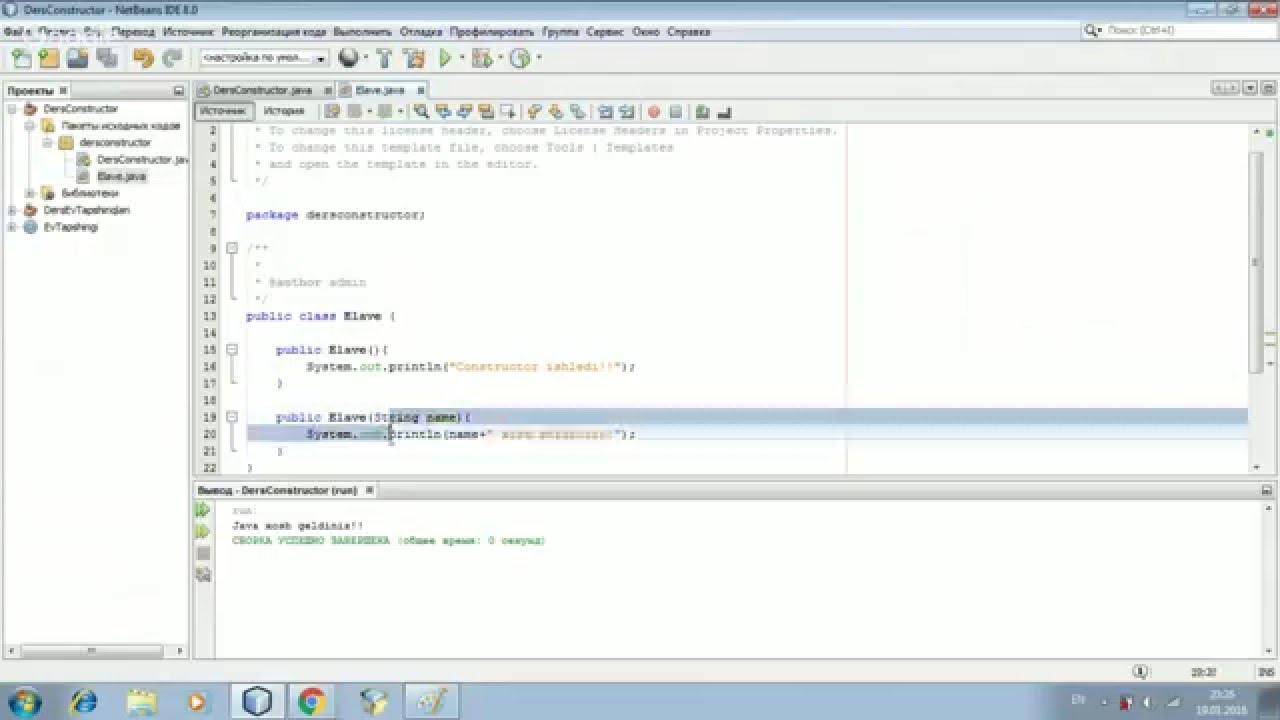
Task: Start macro recording with red circle icon
Action: [x=653, y=111]
